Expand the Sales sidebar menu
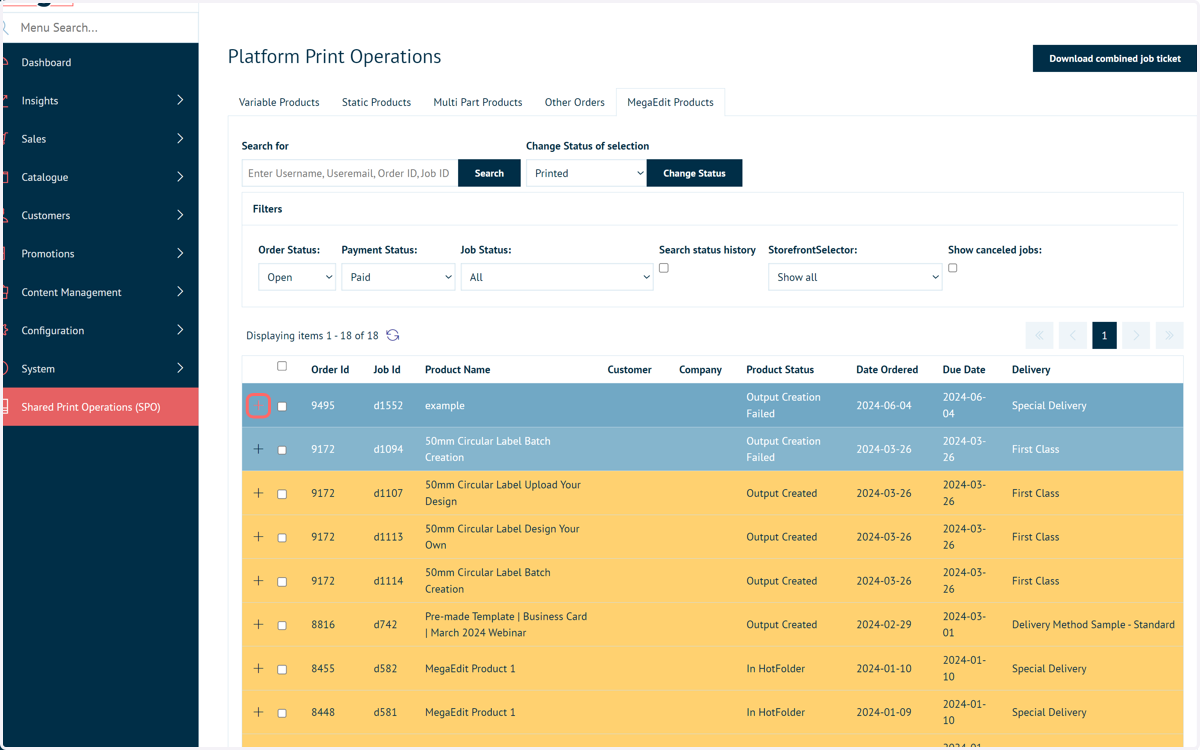1200x750 pixels. pyautogui.click(x=100, y=139)
